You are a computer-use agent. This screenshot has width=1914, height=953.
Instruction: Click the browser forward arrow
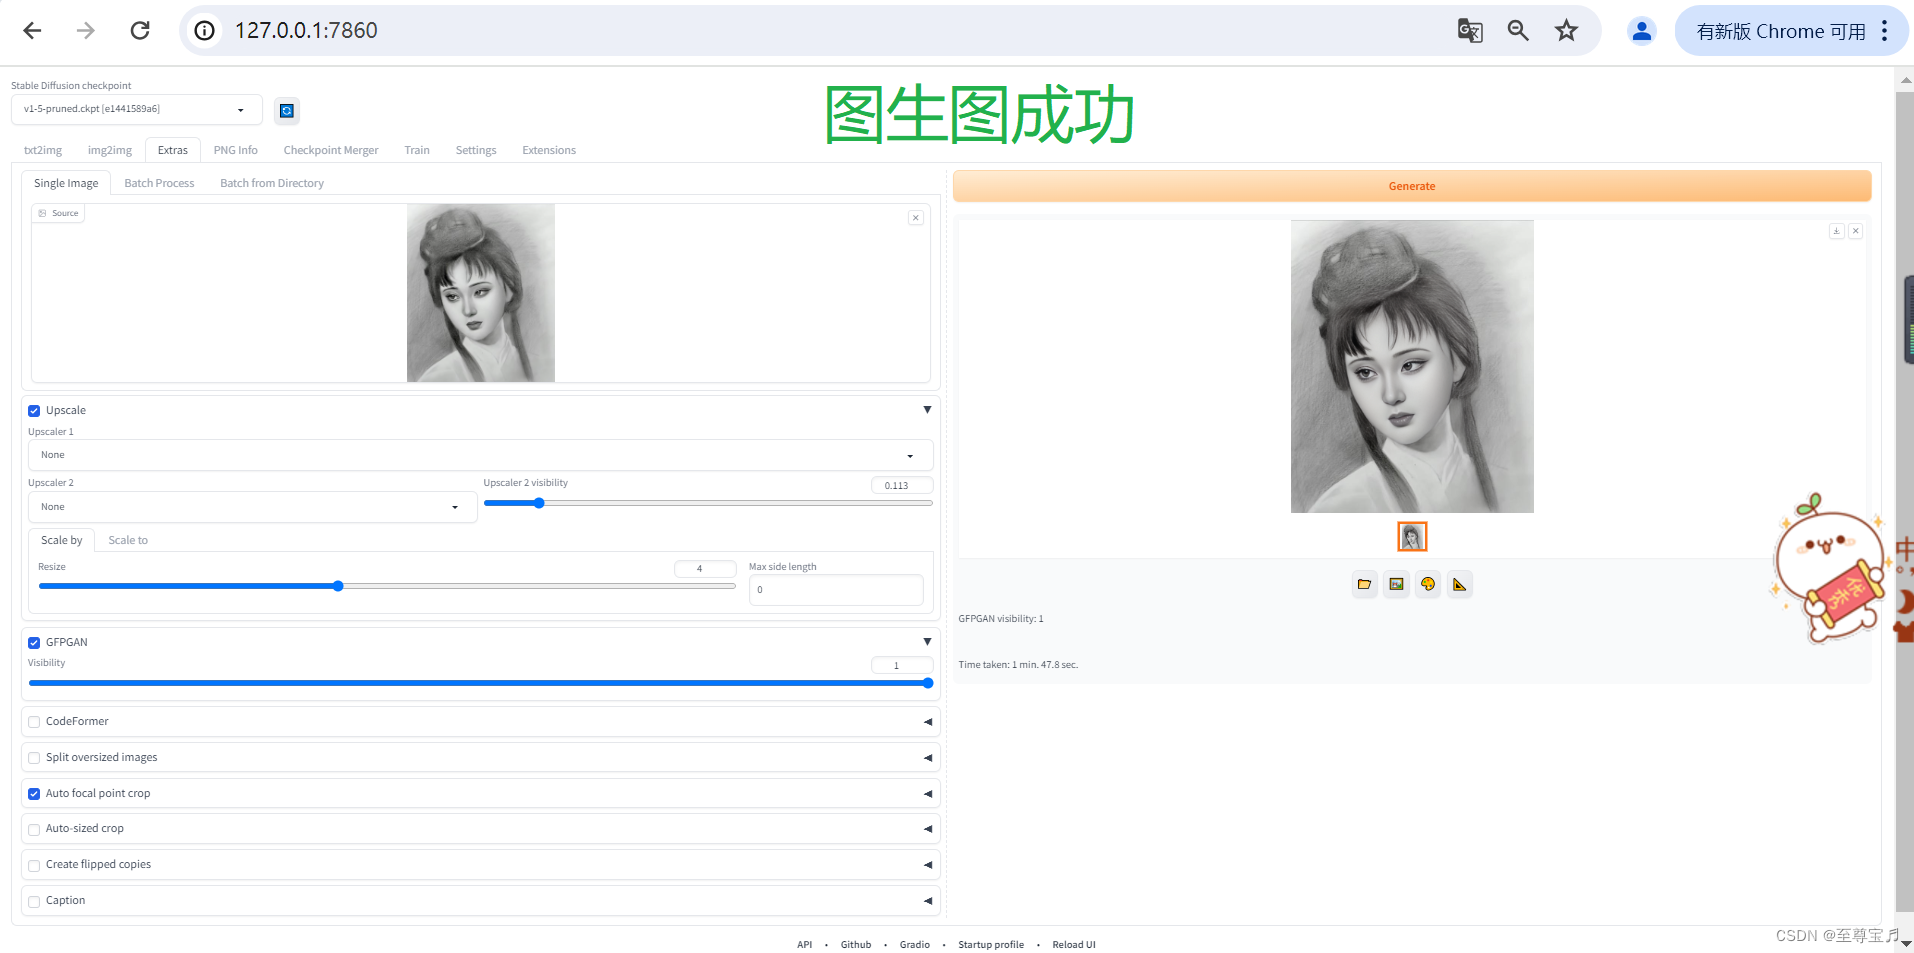pos(86,31)
